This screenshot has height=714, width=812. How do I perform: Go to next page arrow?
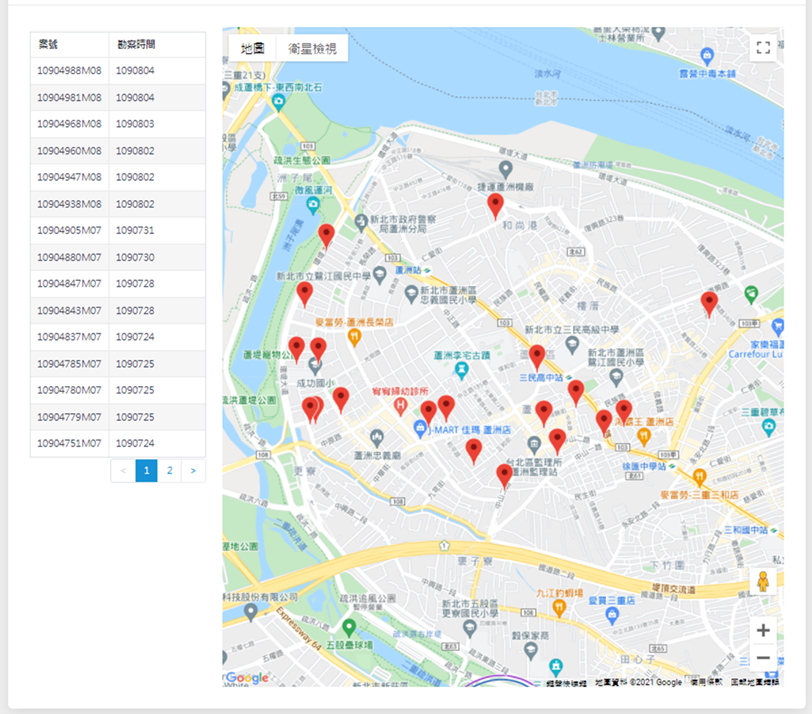point(193,471)
